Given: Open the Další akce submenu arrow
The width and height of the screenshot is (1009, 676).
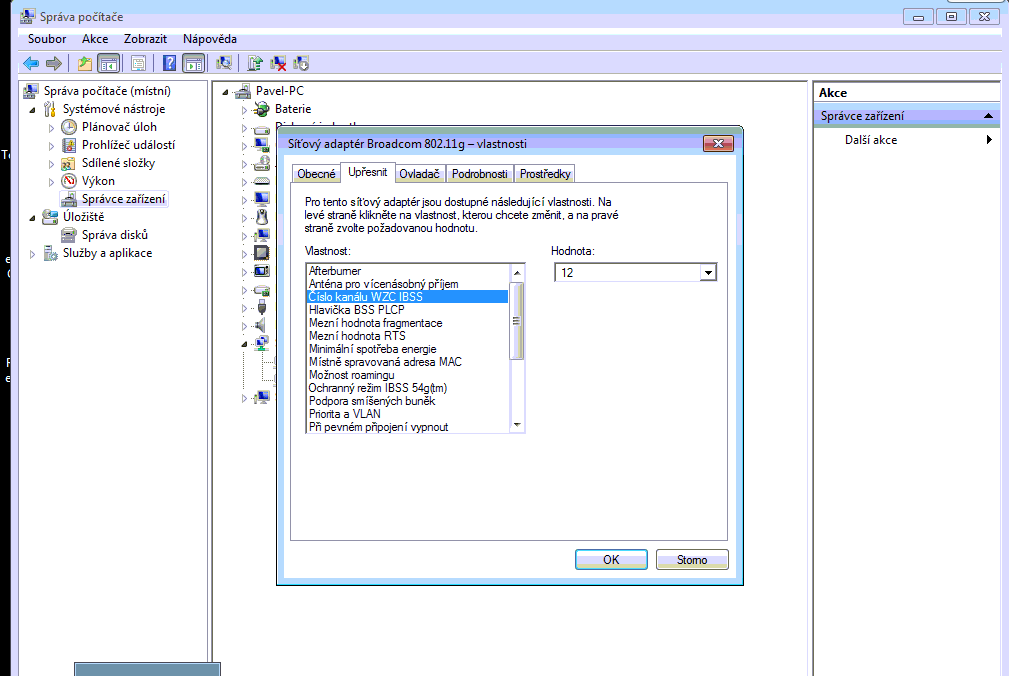Looking at the screenshot, I should point(989,140).
